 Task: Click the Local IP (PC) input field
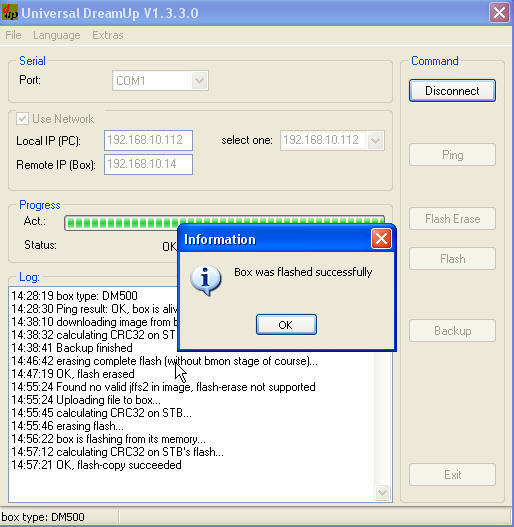click(x=148, y=140)
